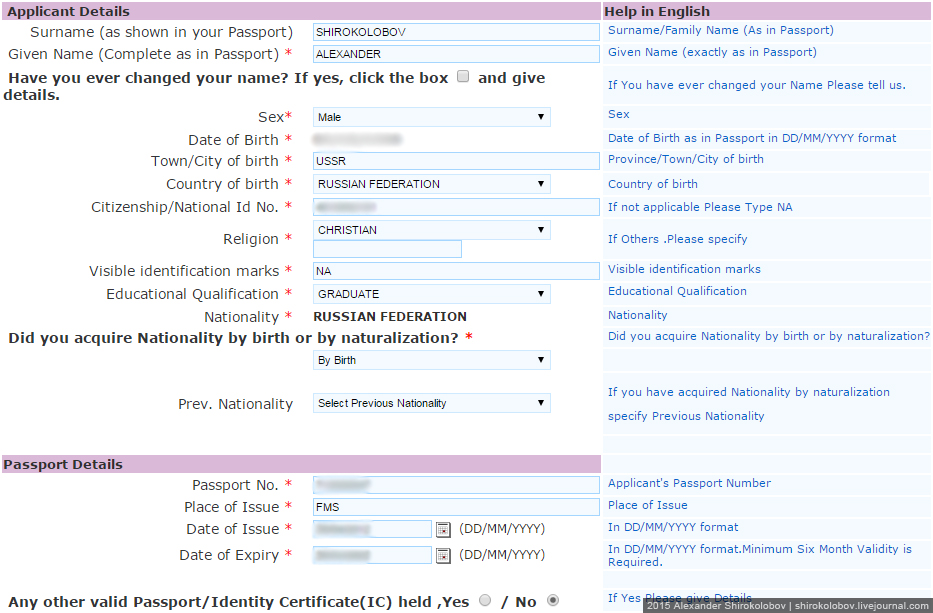
Task: Open the Sex dropdown
Action: (x=431, y=117)
